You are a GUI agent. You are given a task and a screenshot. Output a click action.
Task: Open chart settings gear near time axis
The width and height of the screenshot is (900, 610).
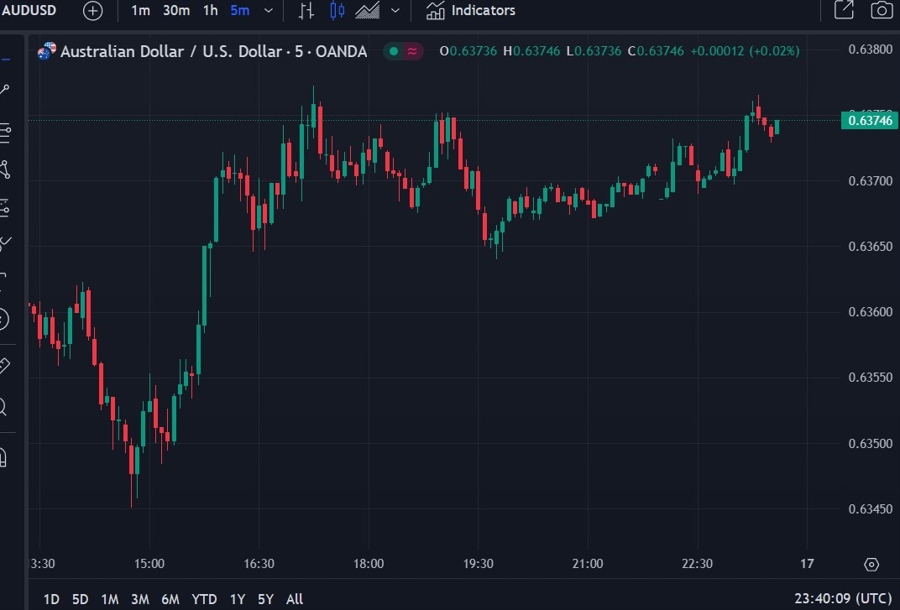tap(871, 565)
